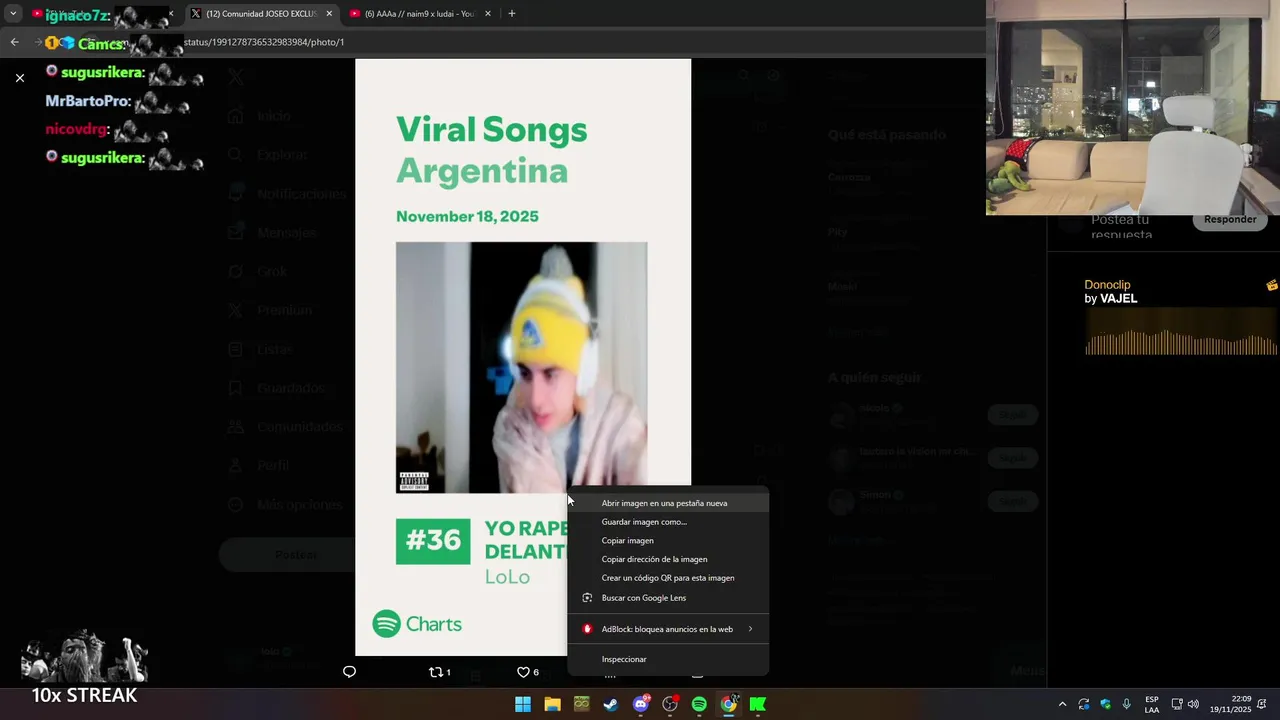Close the Comunidad JOSEO tab
This screenshot has width=1280, height=720.
tap(329, 14)
